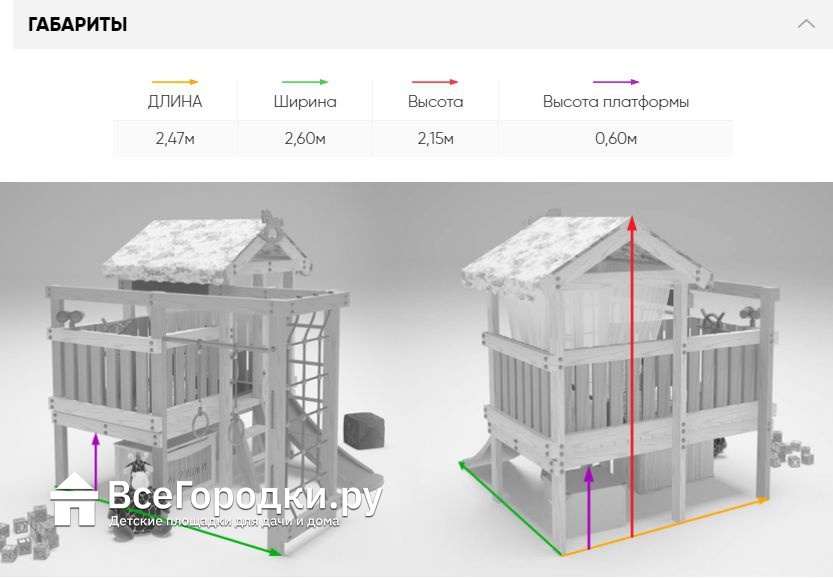The height and width of the screenshot is (579, 833).
Task: Click the 2,47м length value
Action: tap(174, 138)
